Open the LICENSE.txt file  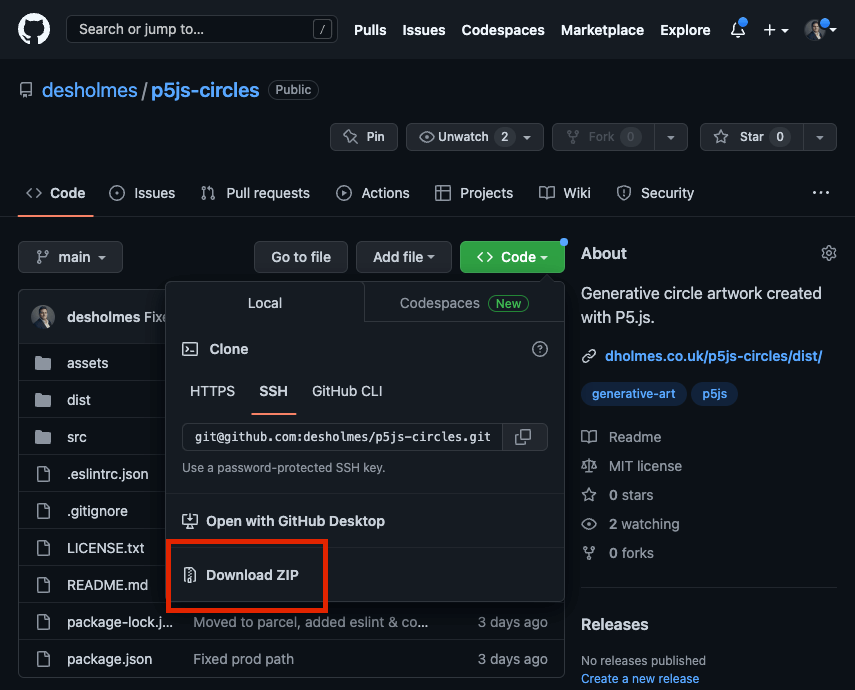(105, 548)
